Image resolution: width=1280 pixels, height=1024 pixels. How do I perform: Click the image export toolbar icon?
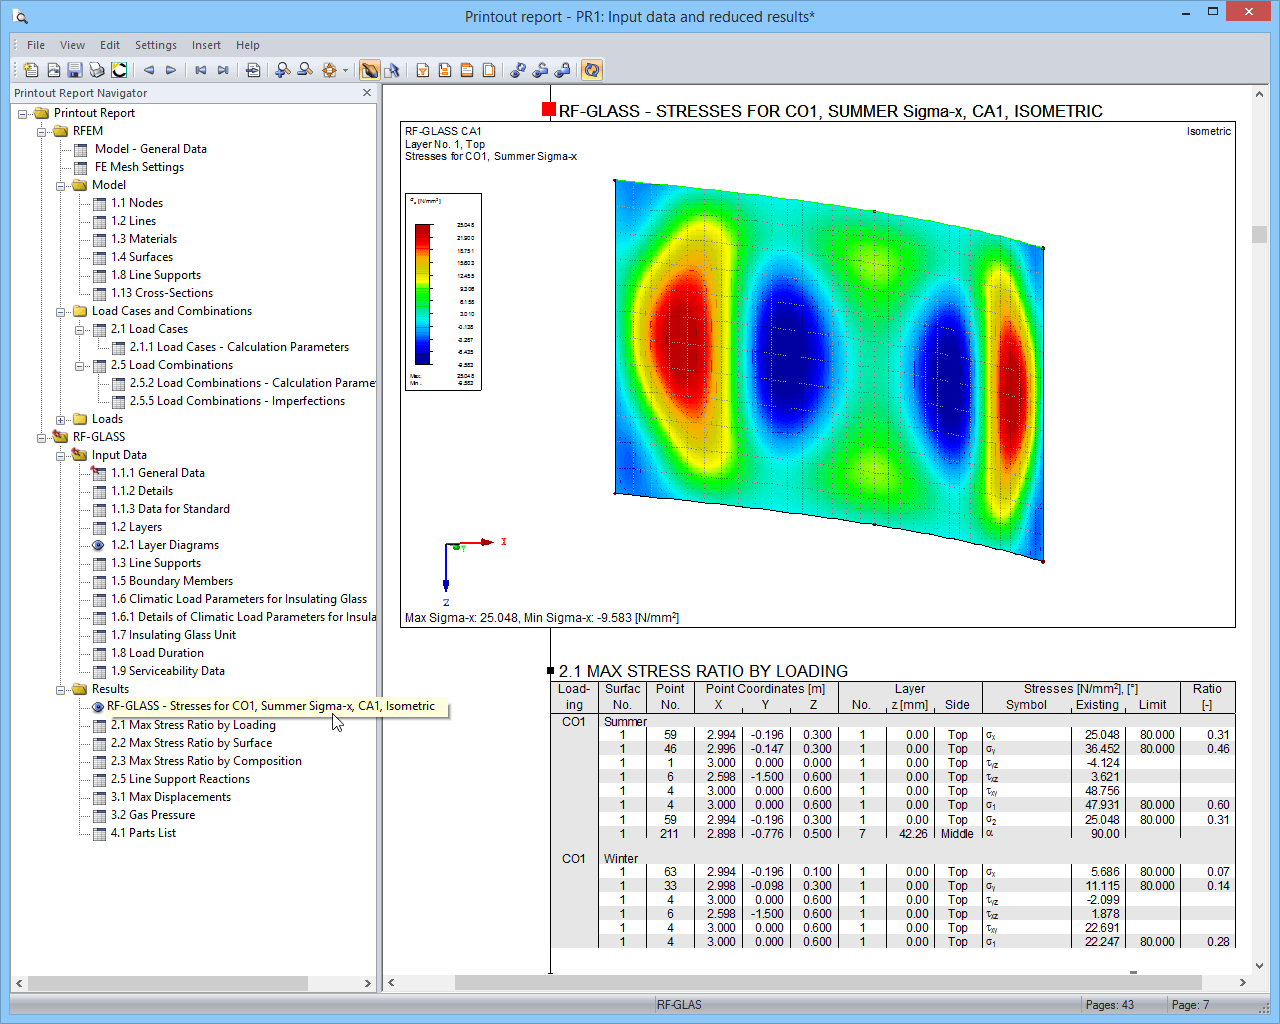click(53, 70)
